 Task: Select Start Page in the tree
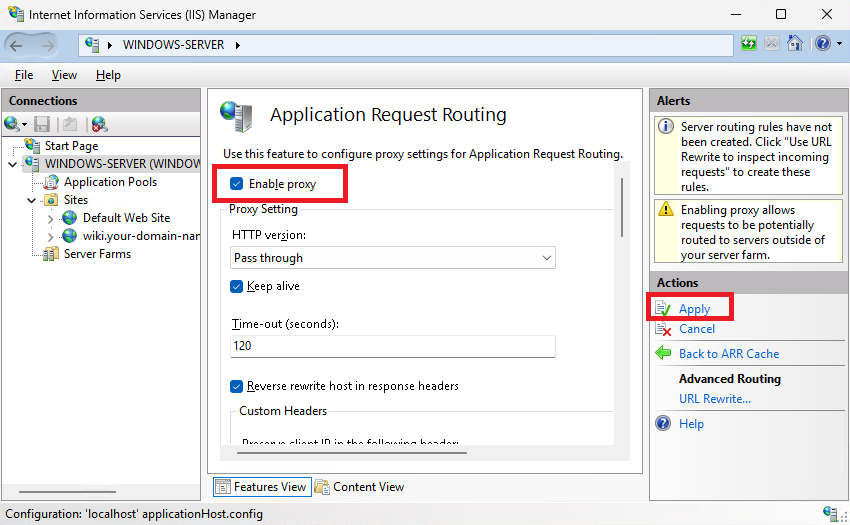(x=72, y=146)
